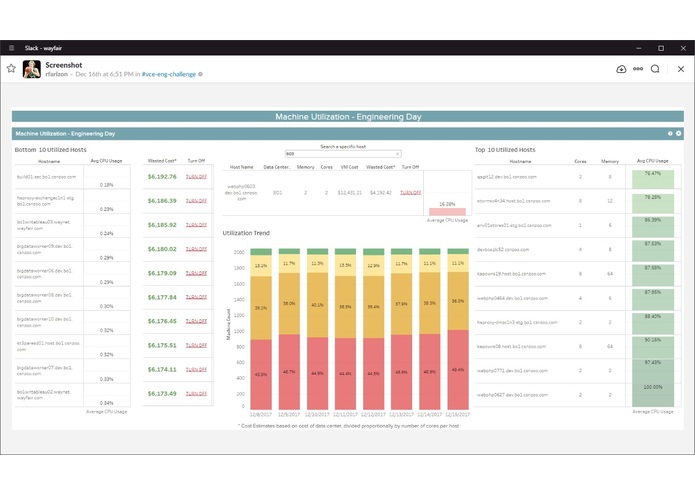The image size is (695, 494).
Task: Click Turn Off for the $6,176.45 host
Action: coord(196,321)
